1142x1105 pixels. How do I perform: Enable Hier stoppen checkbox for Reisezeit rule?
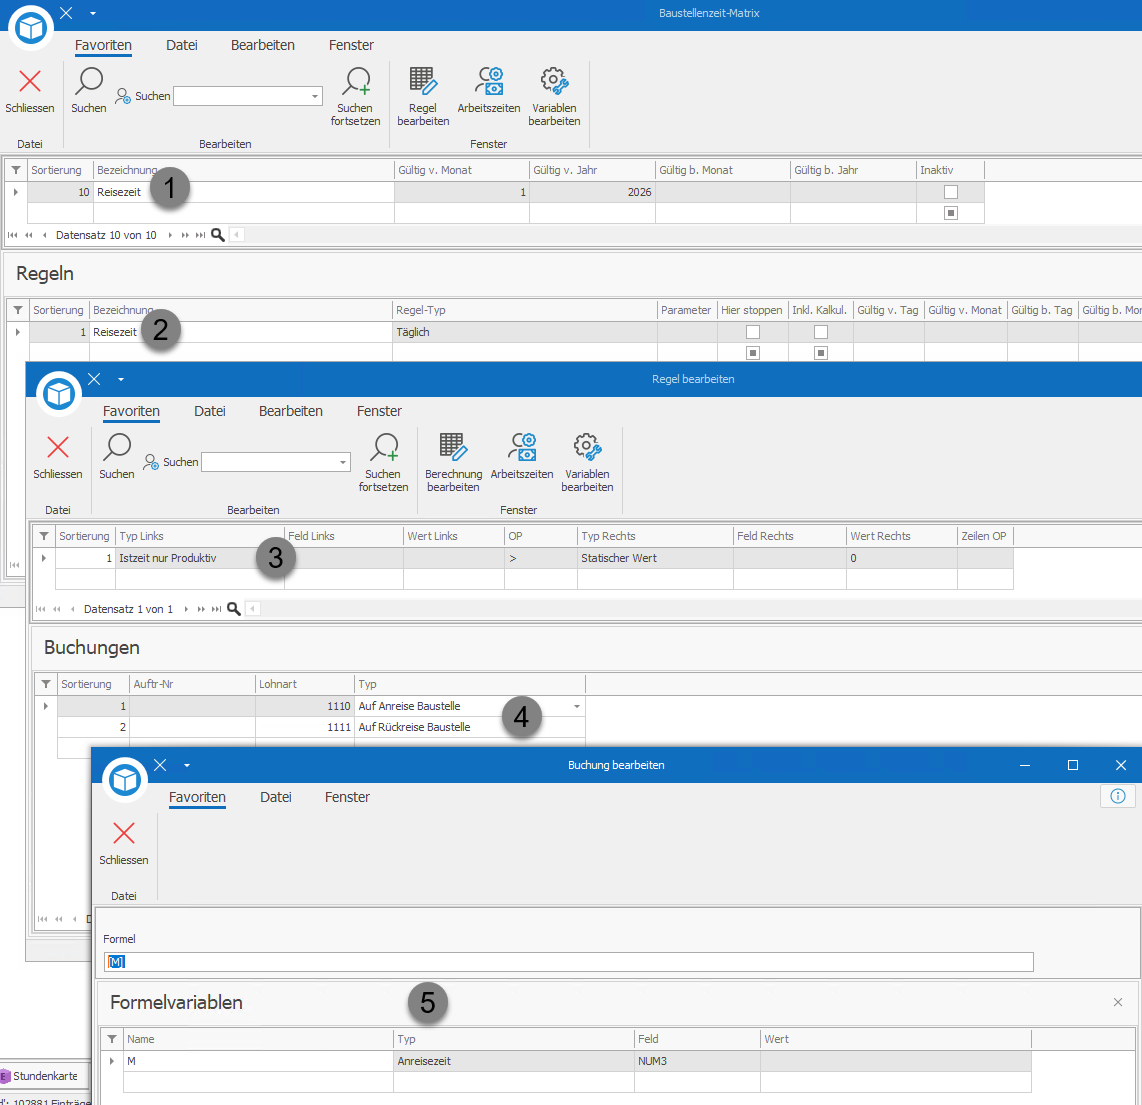pyautogui.click(x=753, y=332)
